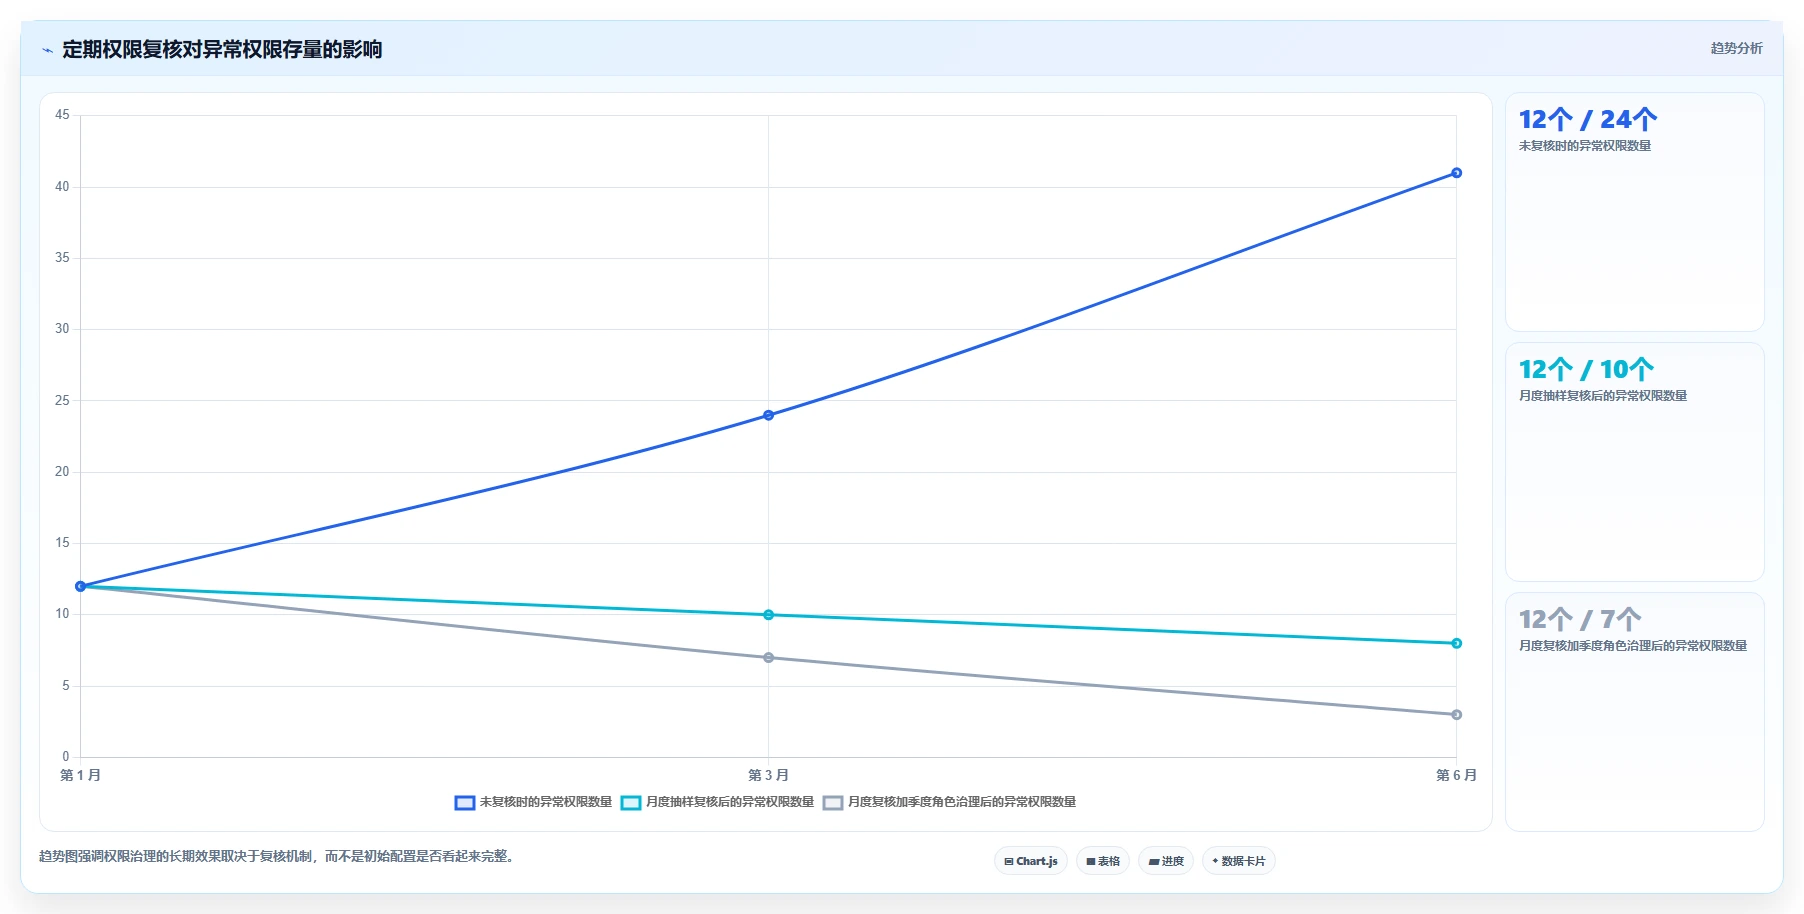Click the legend swatch for 月度复核加季度角色治理后的异常权限数量
1804x914 pixels.
click(833, 803)
